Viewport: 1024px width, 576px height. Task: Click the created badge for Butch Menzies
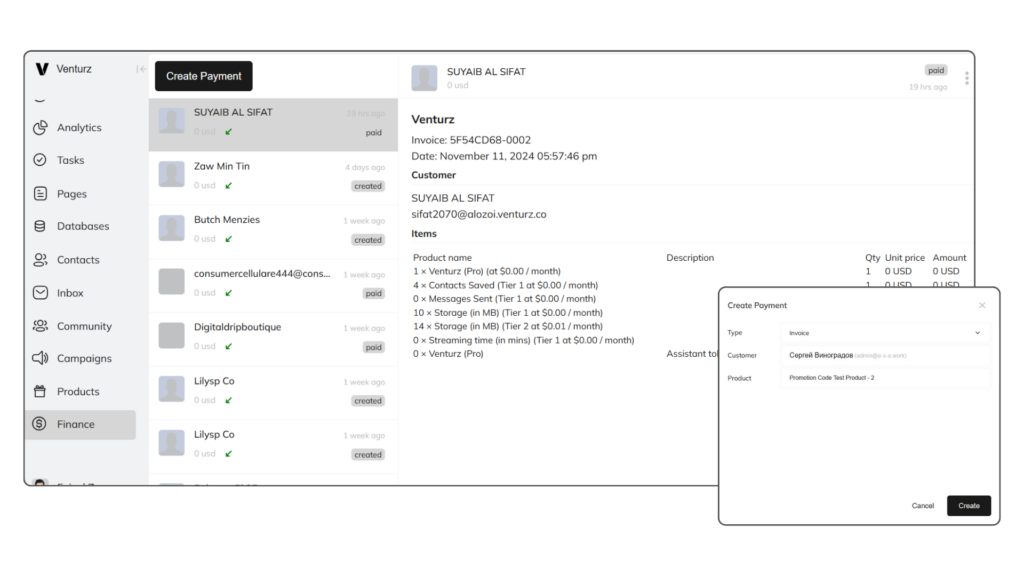(368, 240)
